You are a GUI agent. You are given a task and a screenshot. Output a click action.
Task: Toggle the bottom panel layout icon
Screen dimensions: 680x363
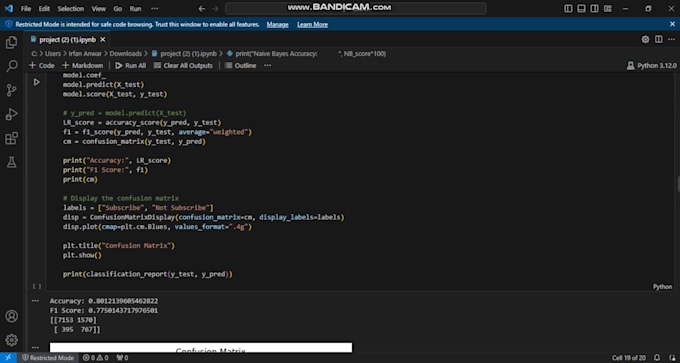(x=582, y=9)
